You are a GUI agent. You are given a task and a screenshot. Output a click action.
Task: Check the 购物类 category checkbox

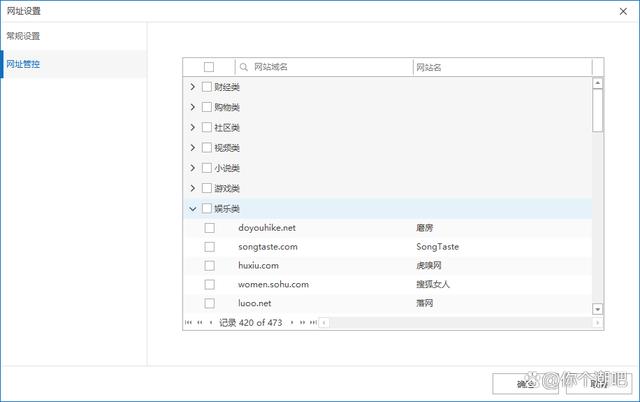pyautogui.click(x=207, y=107)
